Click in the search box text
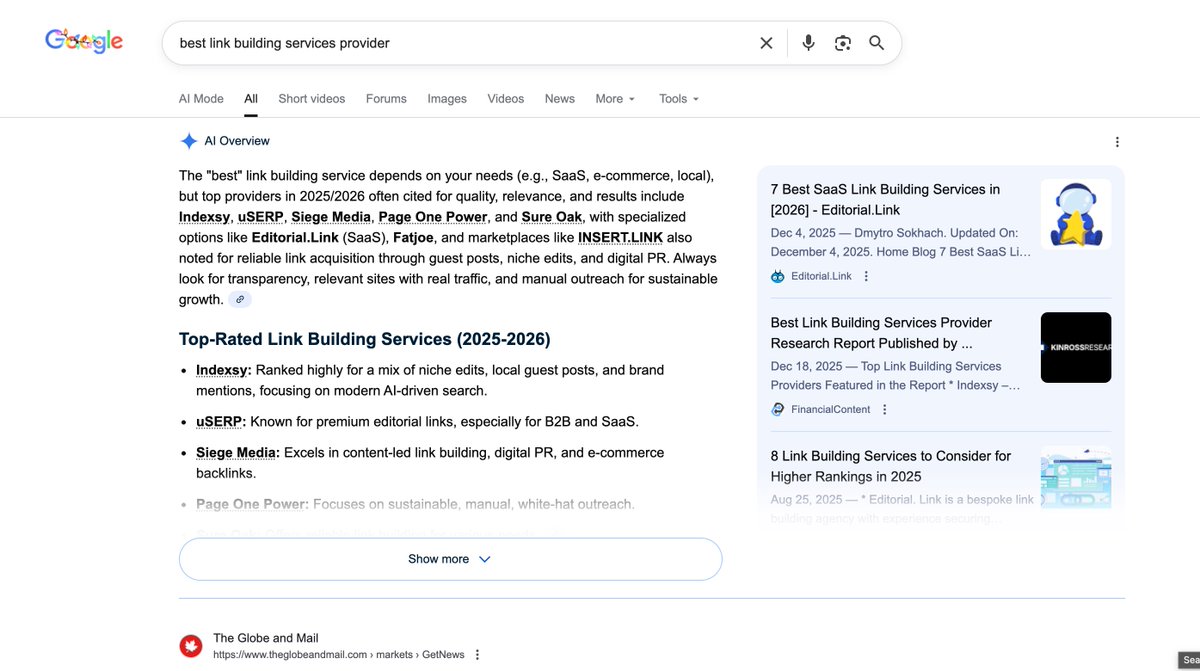 tap(285, 43)
